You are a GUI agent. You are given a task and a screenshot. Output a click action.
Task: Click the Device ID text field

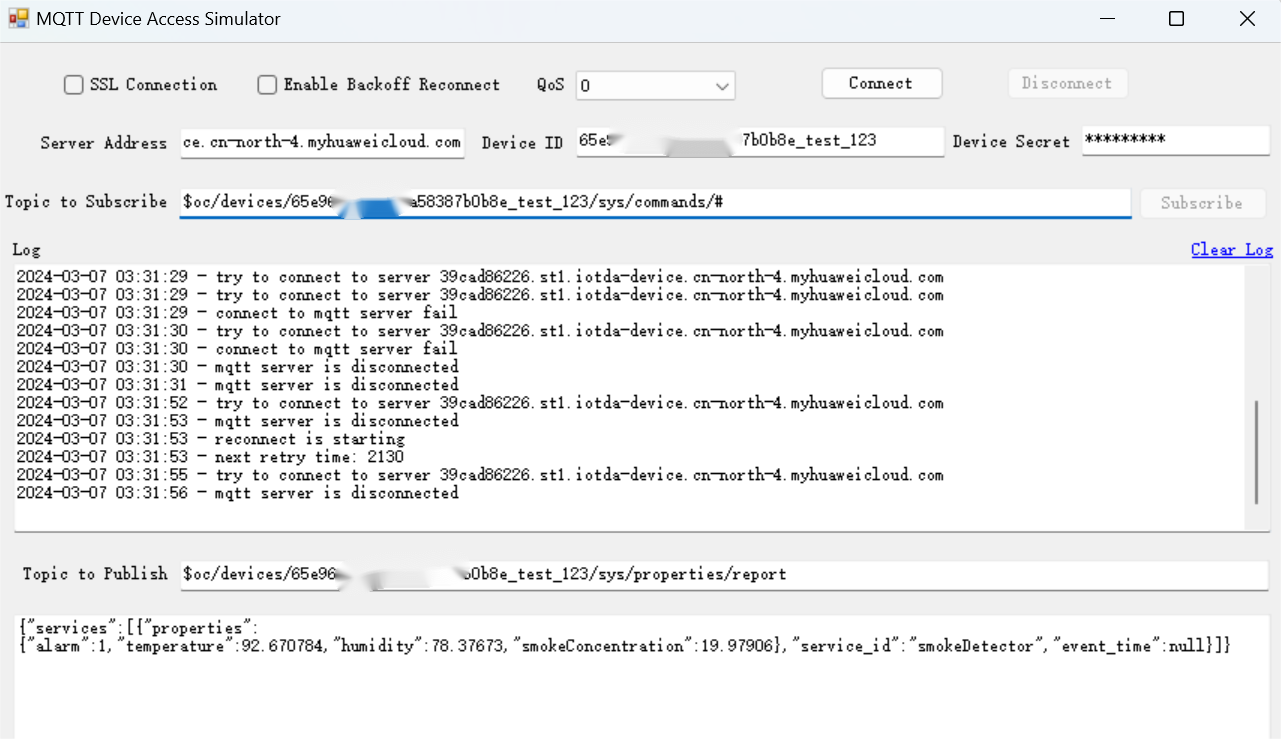760,142
